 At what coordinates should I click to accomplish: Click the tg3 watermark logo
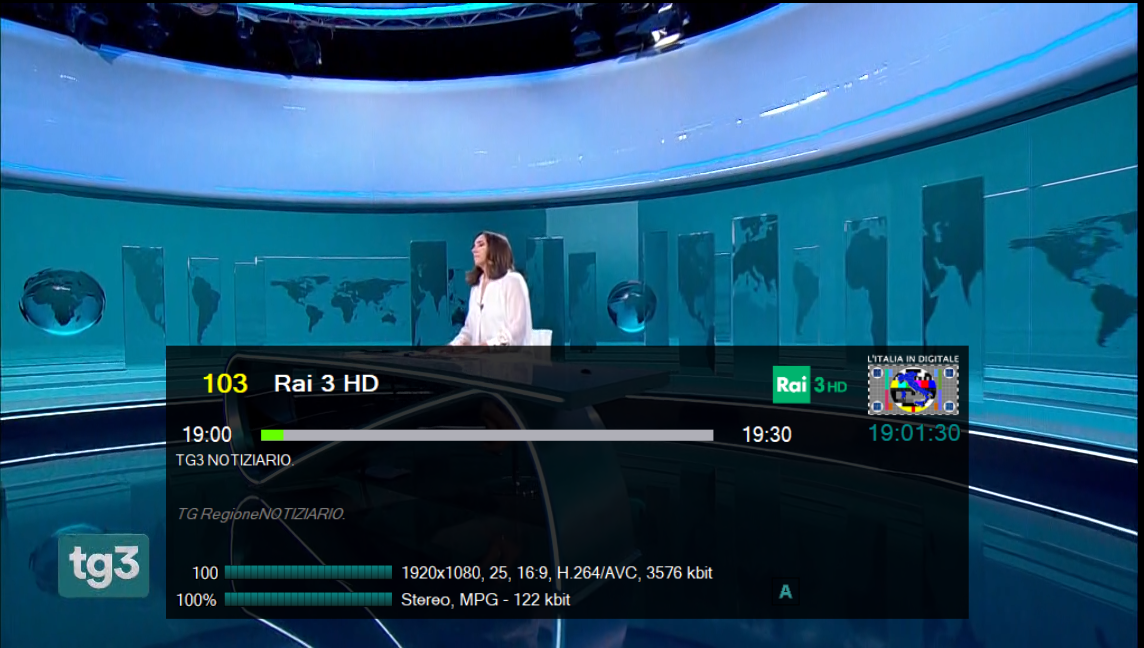click(x=104, y=565)
